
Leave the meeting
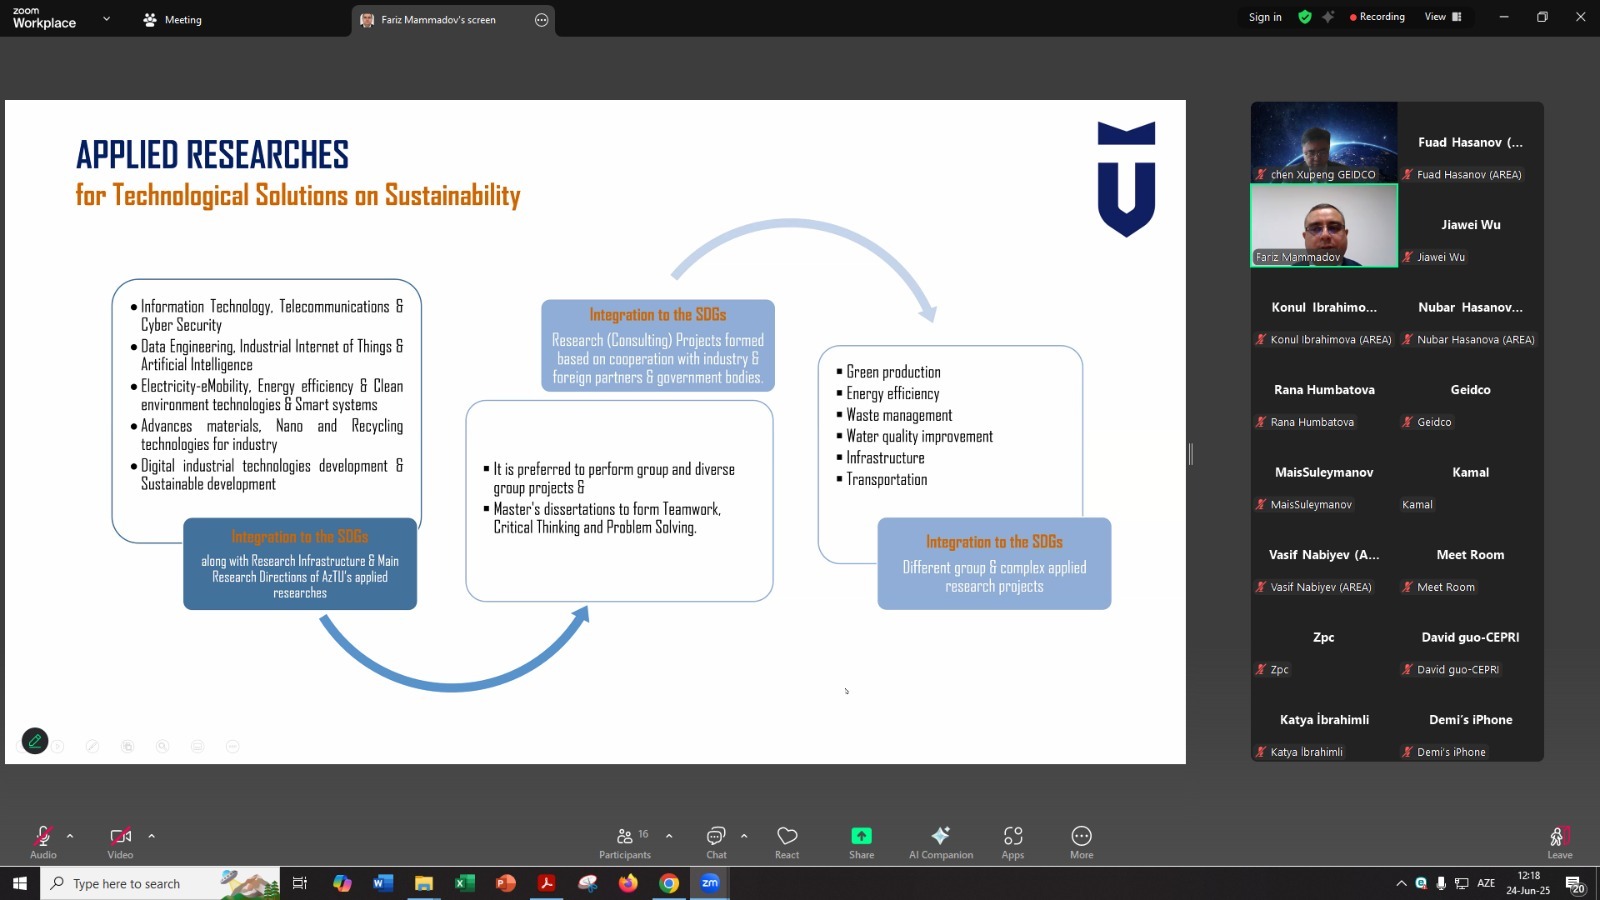pos(1559,840)
